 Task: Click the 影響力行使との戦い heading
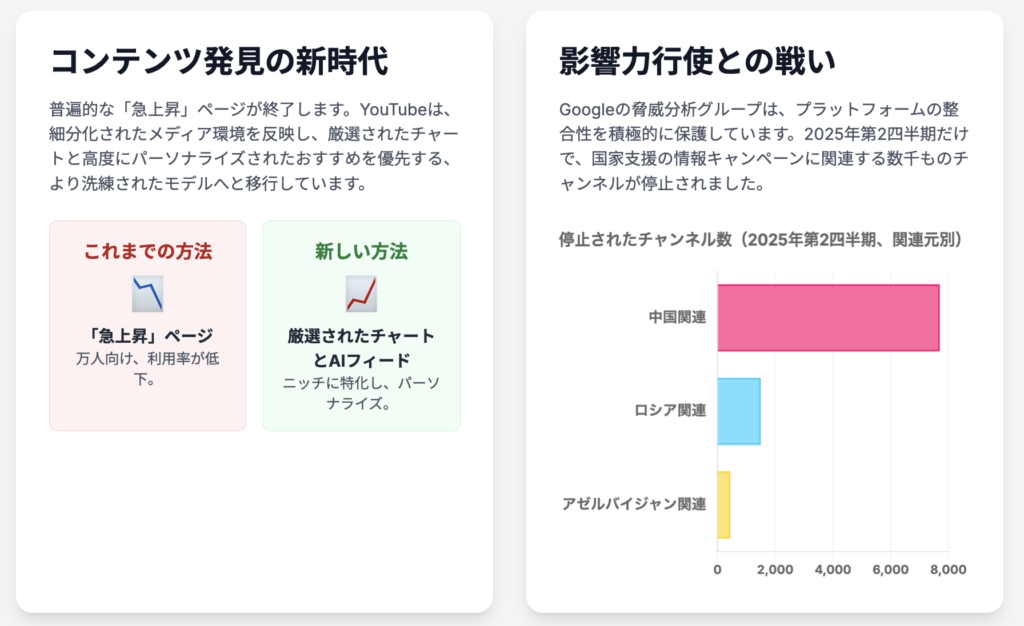click(x=697, y=61)
